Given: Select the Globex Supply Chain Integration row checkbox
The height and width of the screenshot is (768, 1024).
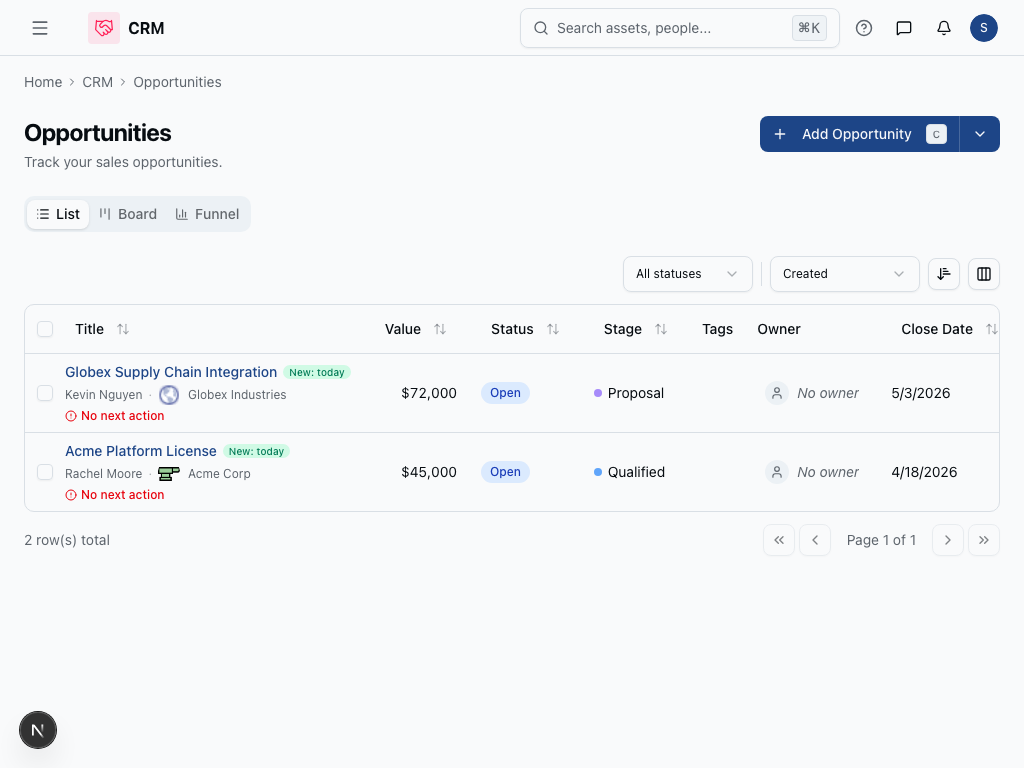Looking at the screenshot, I should [x=45, y=393].
